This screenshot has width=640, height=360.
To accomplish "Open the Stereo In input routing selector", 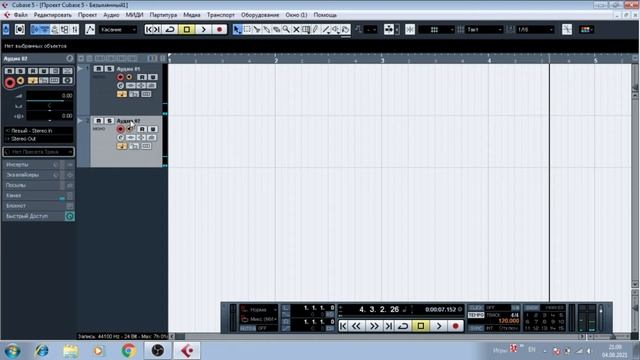I will point(39,131).
